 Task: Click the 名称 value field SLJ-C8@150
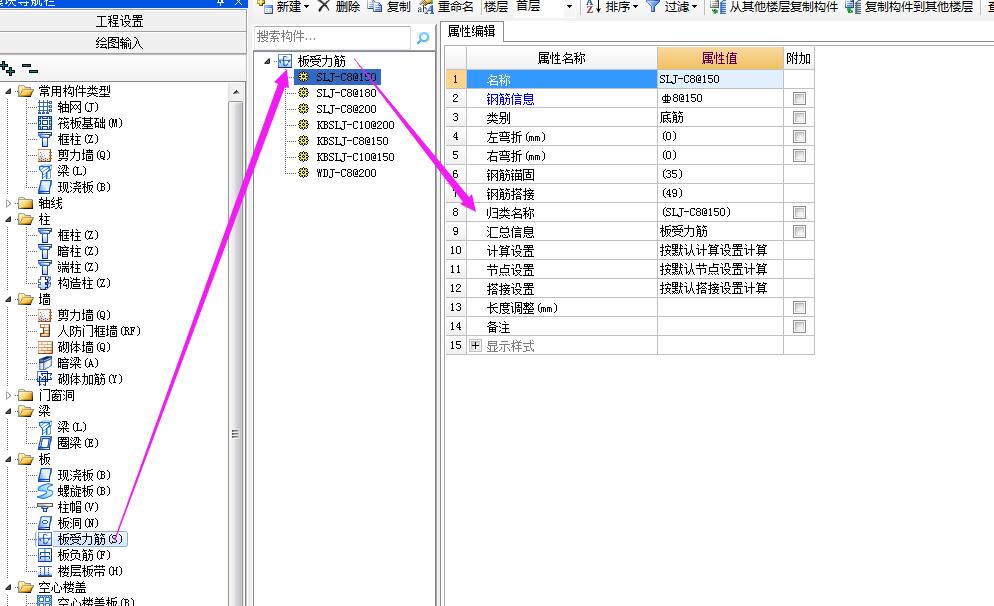click(x=720, y=79)
